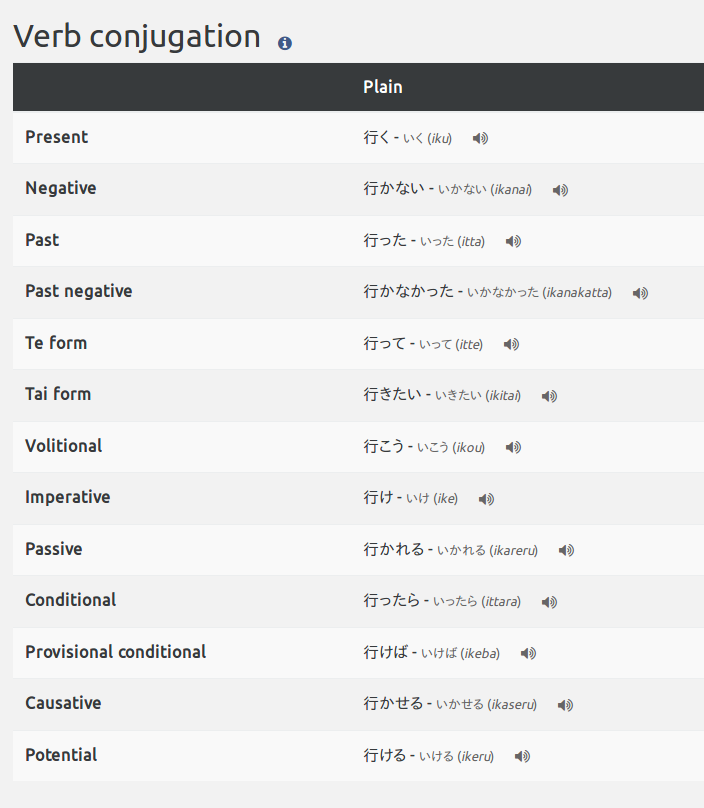Play audio for Te form itte
704x808 pixels.
pos(511,344)
